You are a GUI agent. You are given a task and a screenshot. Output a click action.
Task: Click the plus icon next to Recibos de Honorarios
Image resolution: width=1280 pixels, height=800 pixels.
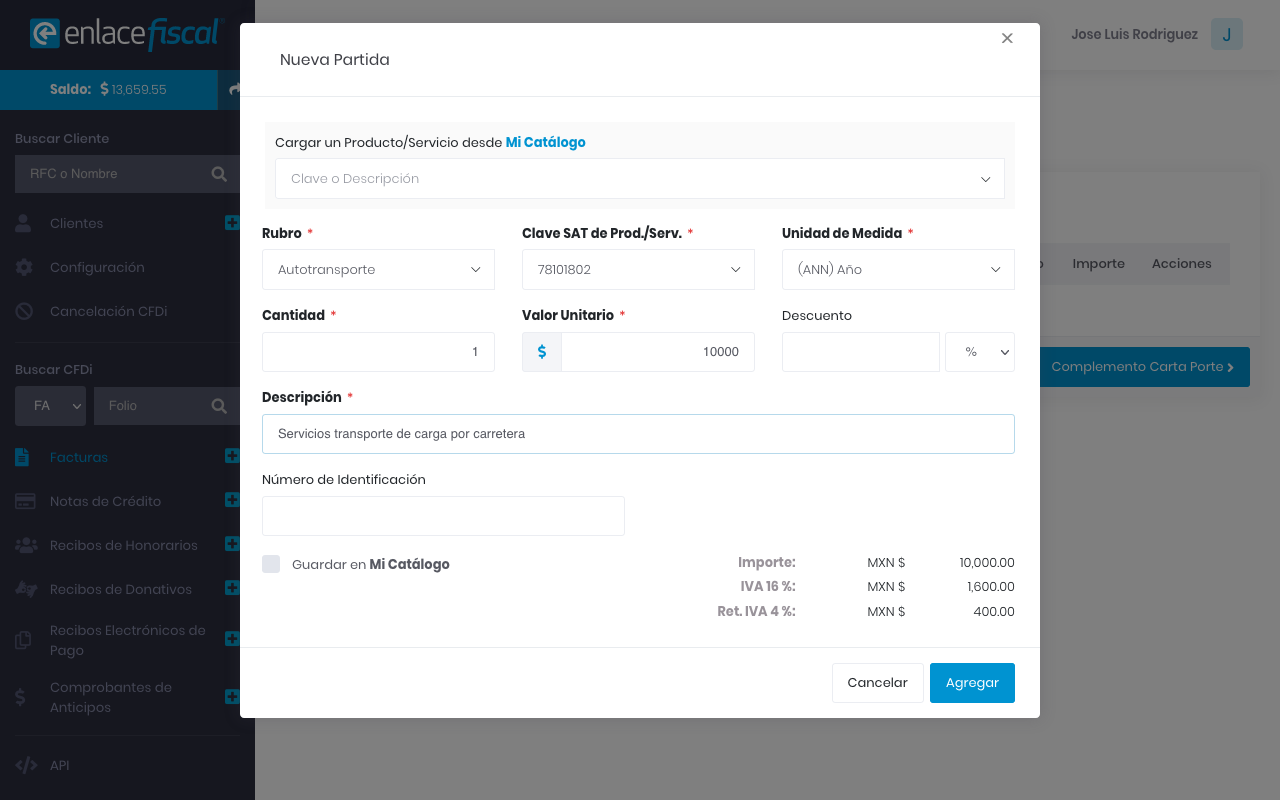232,545
